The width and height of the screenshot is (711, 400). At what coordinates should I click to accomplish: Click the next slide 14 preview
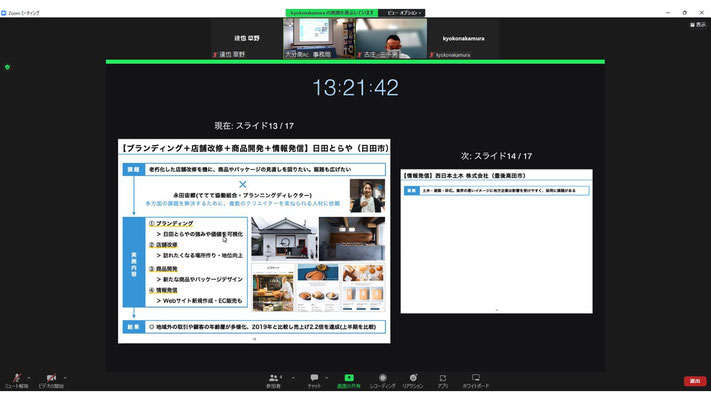(x=497, y=241)
